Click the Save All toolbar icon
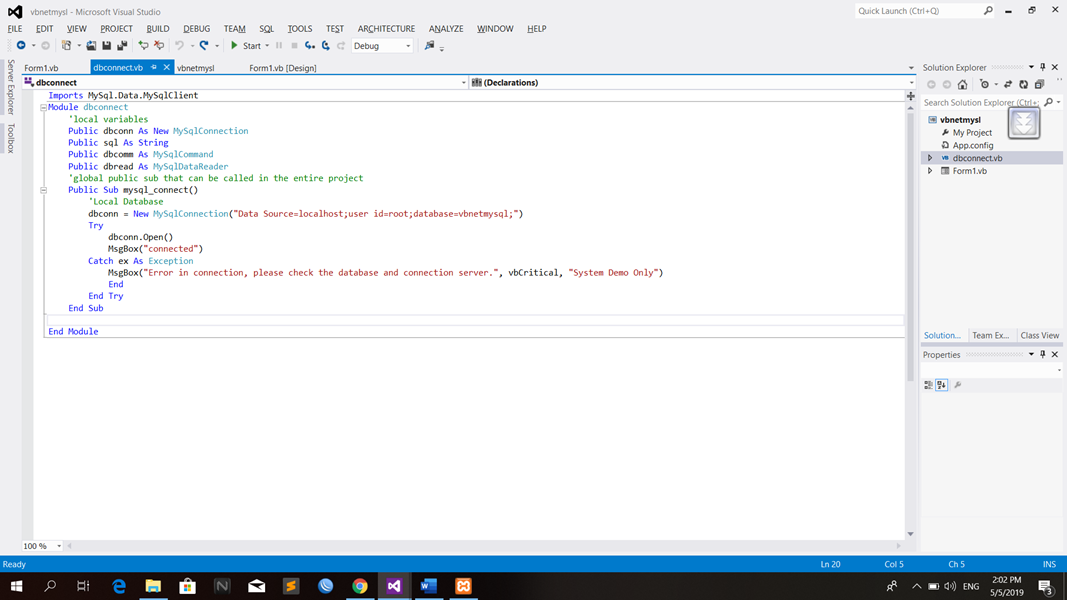 [x=122, y=46]
